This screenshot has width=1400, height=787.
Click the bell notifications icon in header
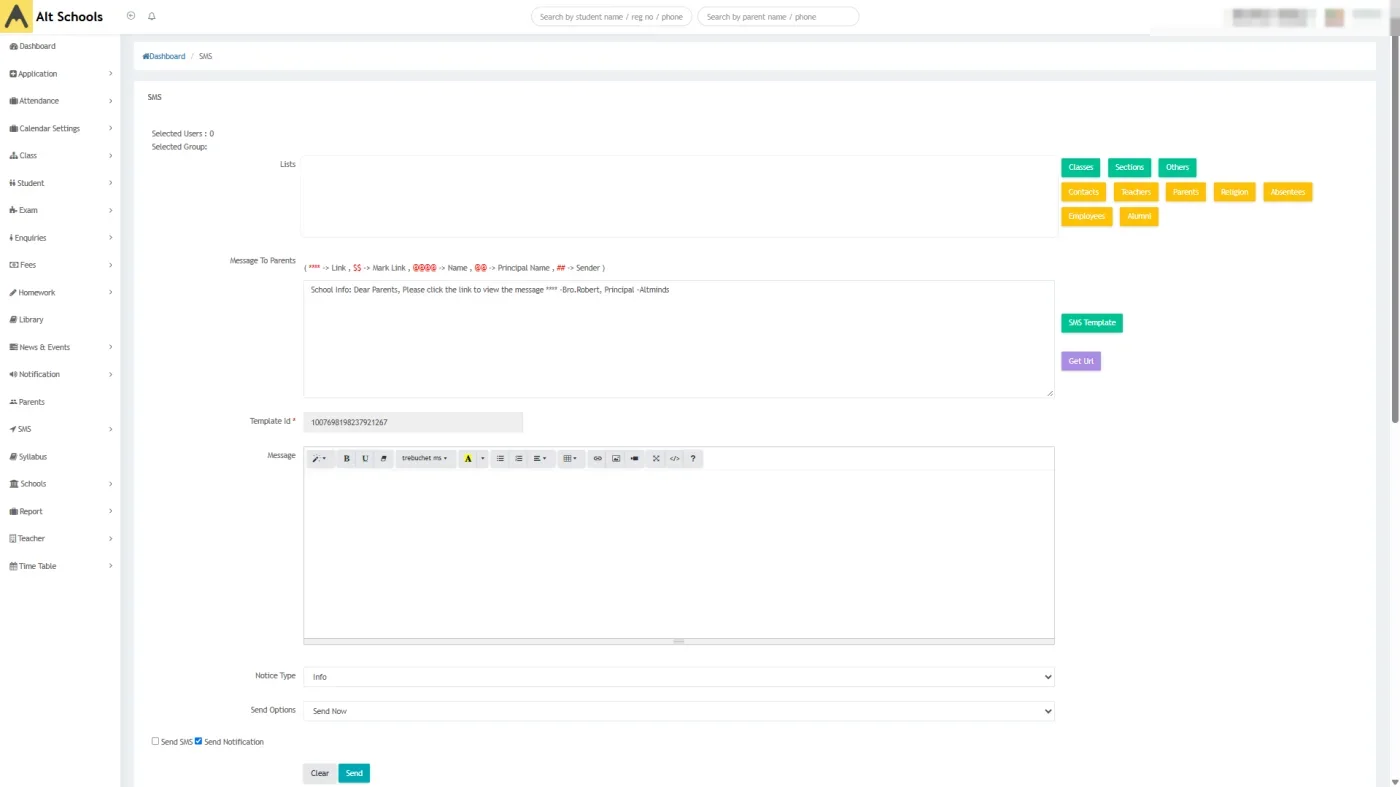pyautogui.click(x=152, y=16)
